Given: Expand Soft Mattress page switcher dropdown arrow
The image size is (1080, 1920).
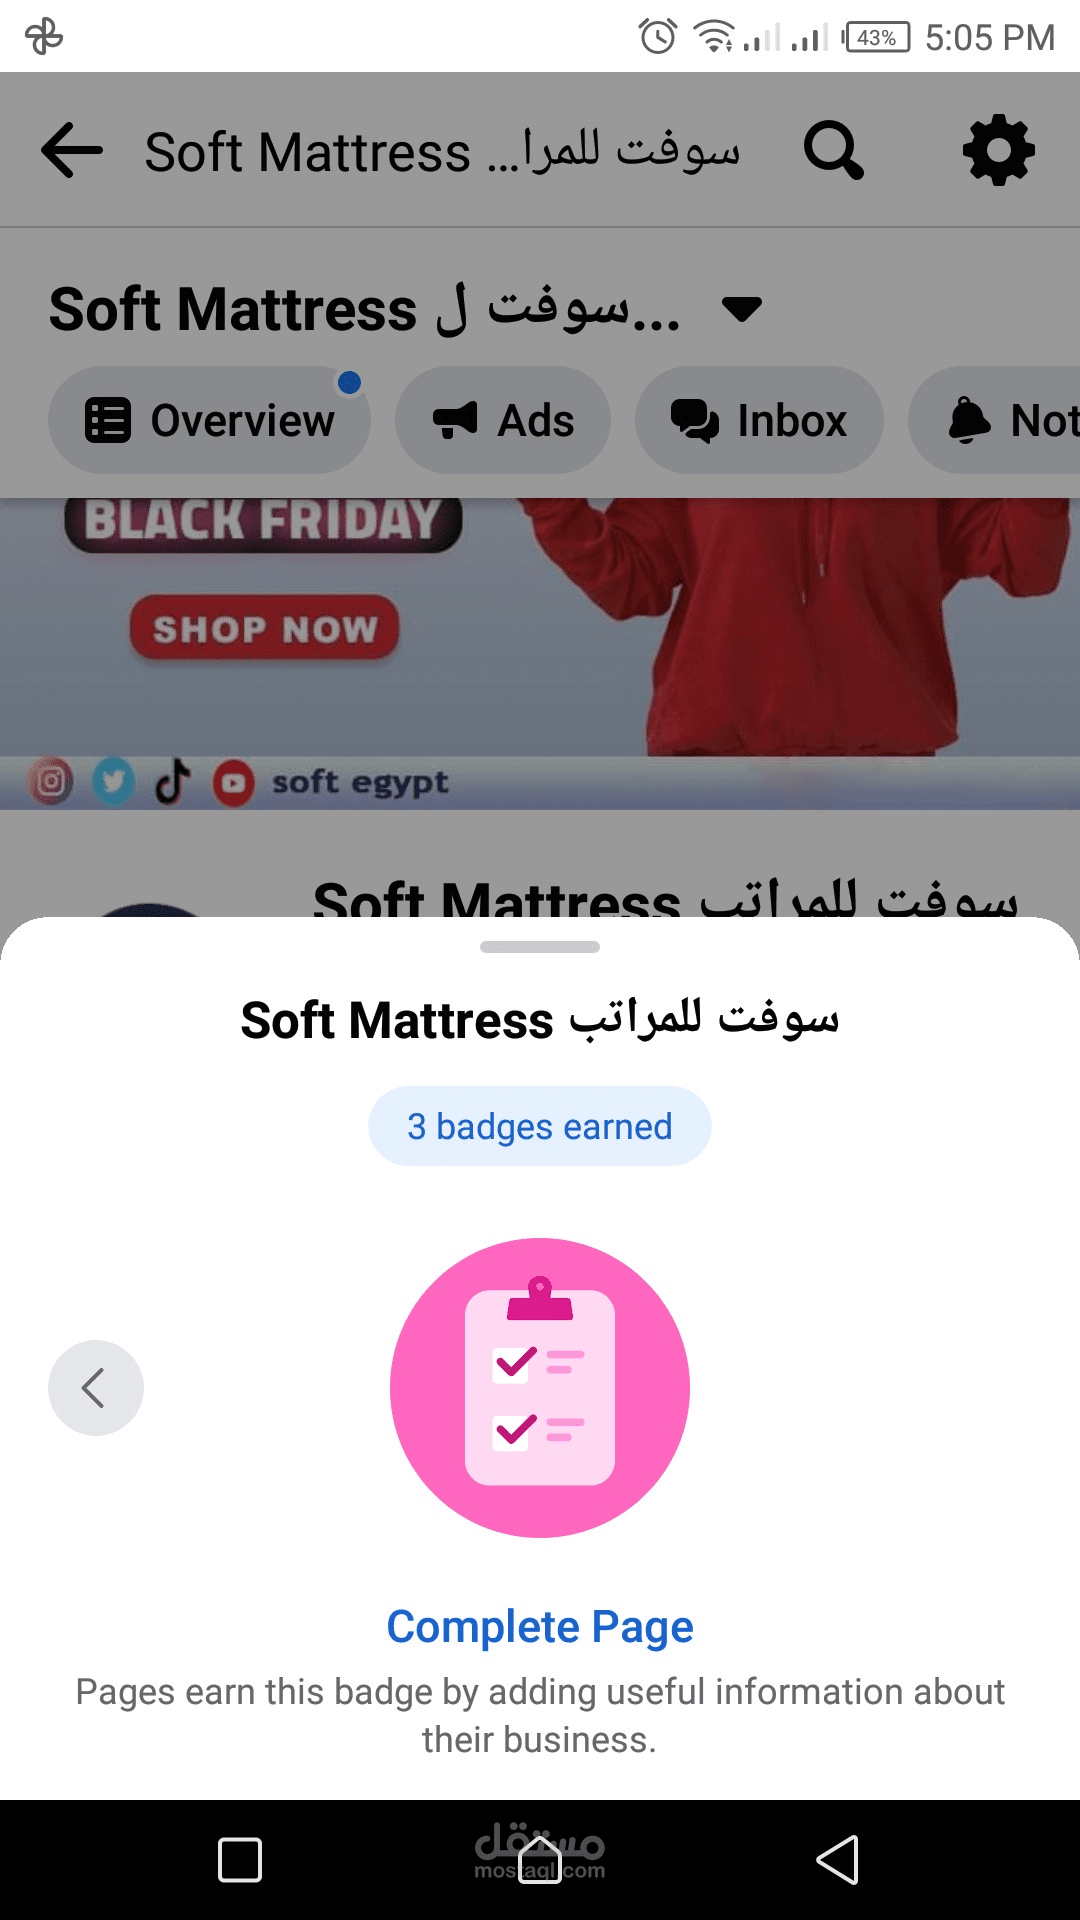Looking at the screenshot, I should tap(742, 309).
